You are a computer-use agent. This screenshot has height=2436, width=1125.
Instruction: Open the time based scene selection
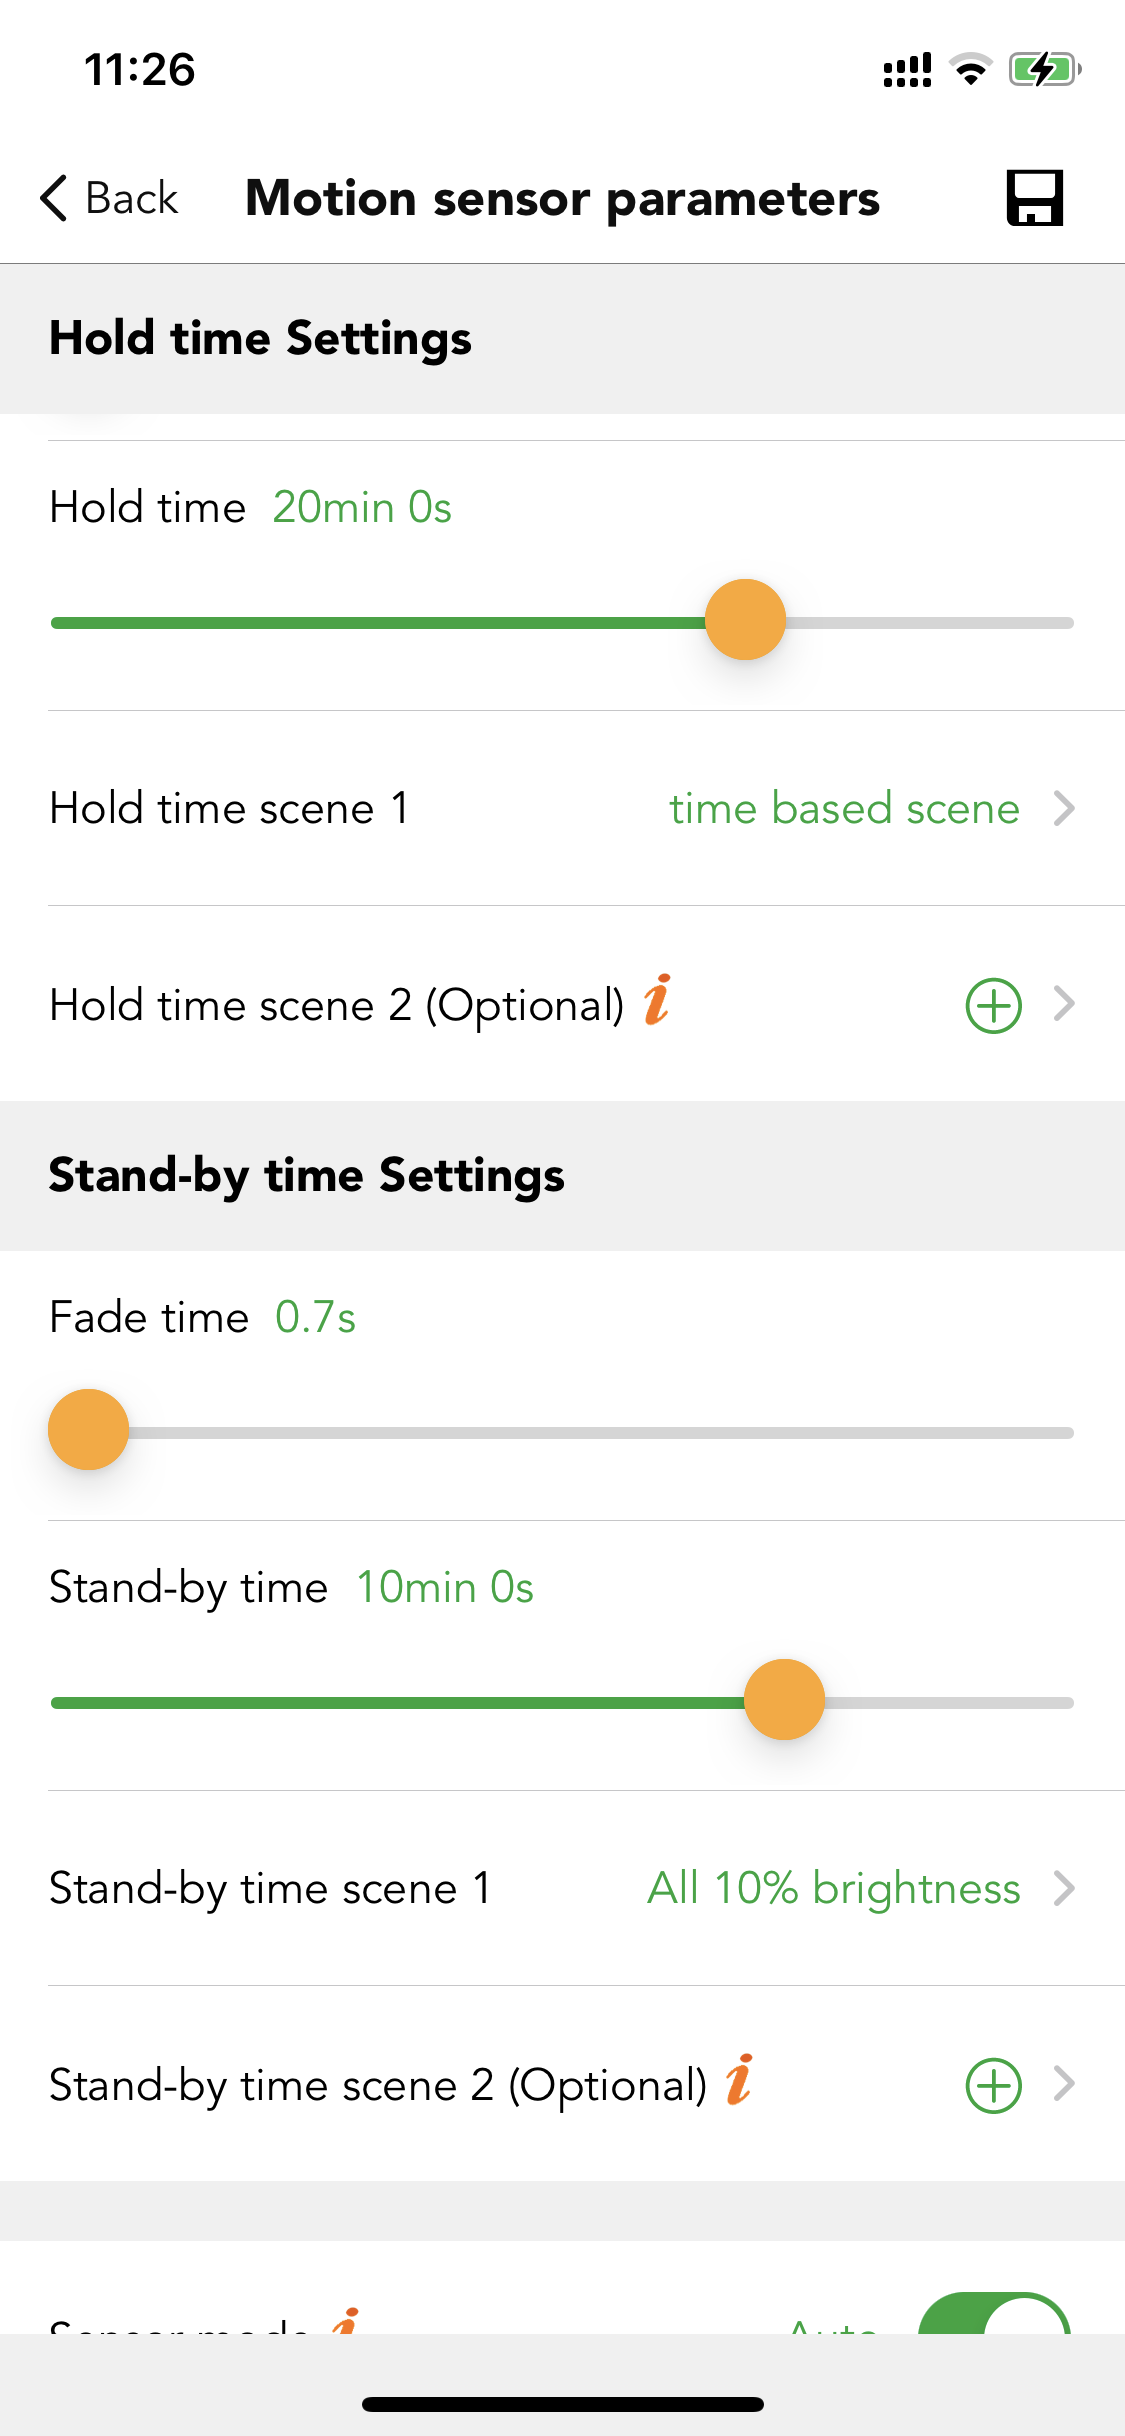click(x=844, y=808)
